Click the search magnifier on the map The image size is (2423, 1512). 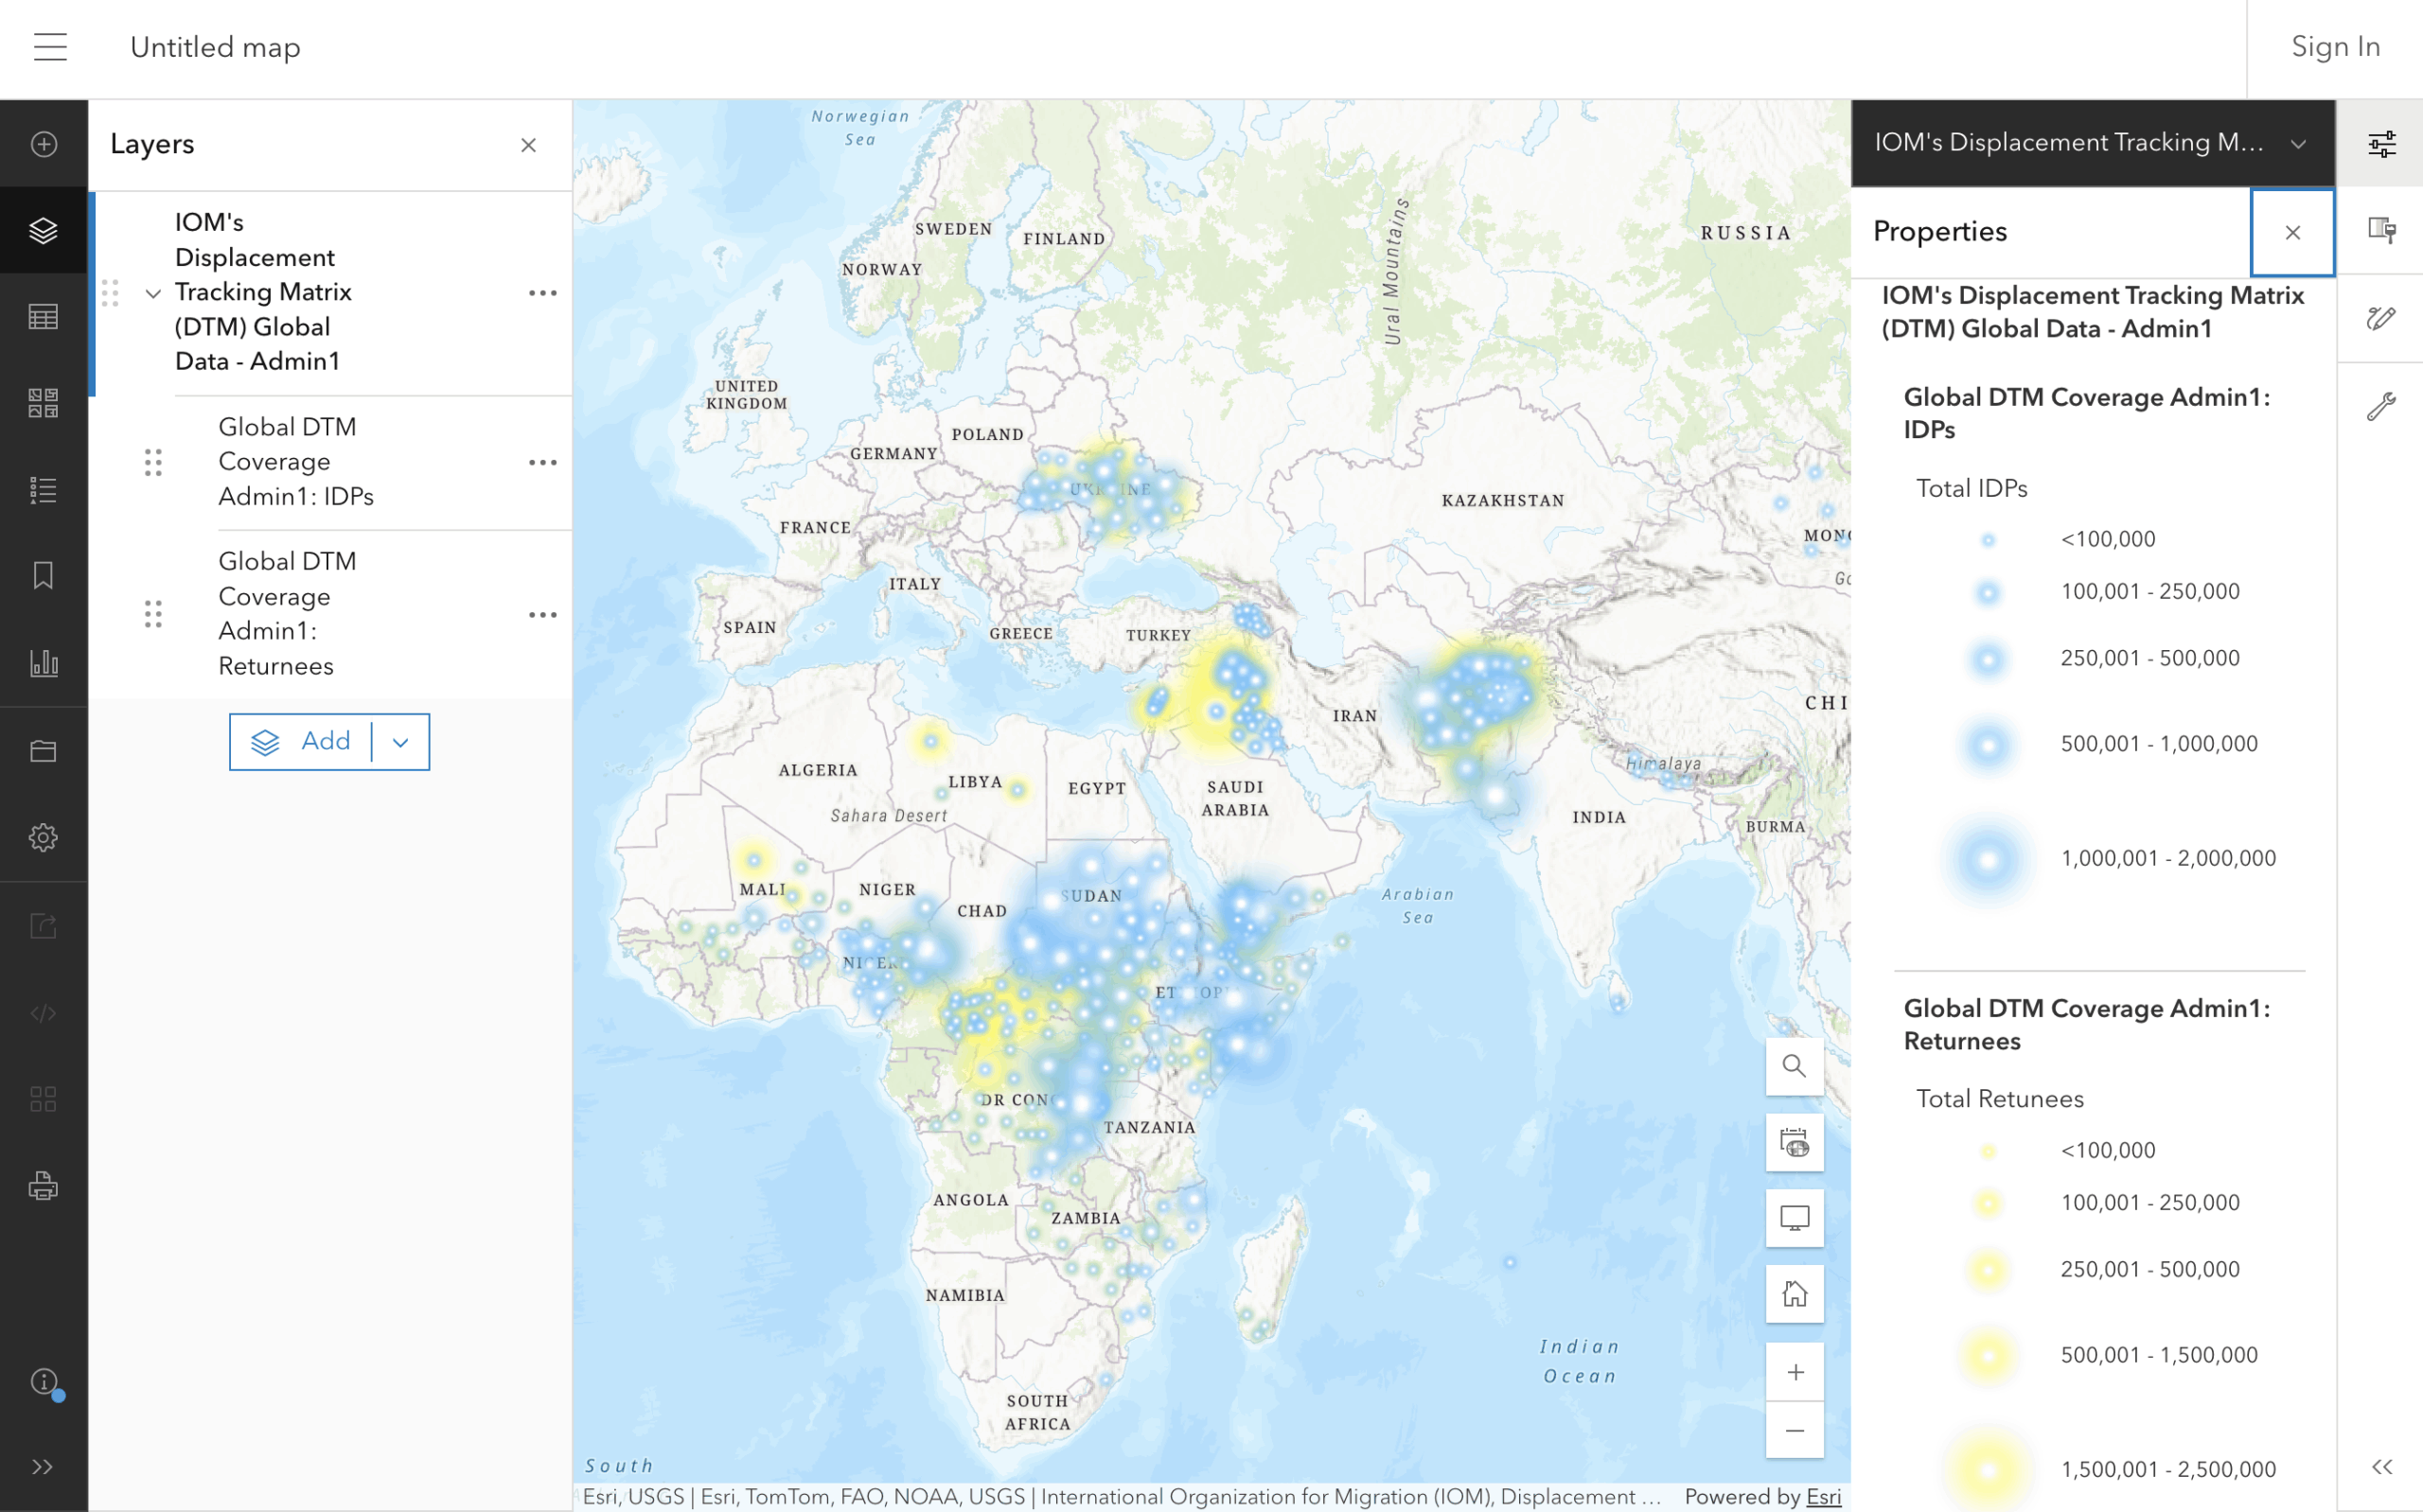[1794, 1066]
